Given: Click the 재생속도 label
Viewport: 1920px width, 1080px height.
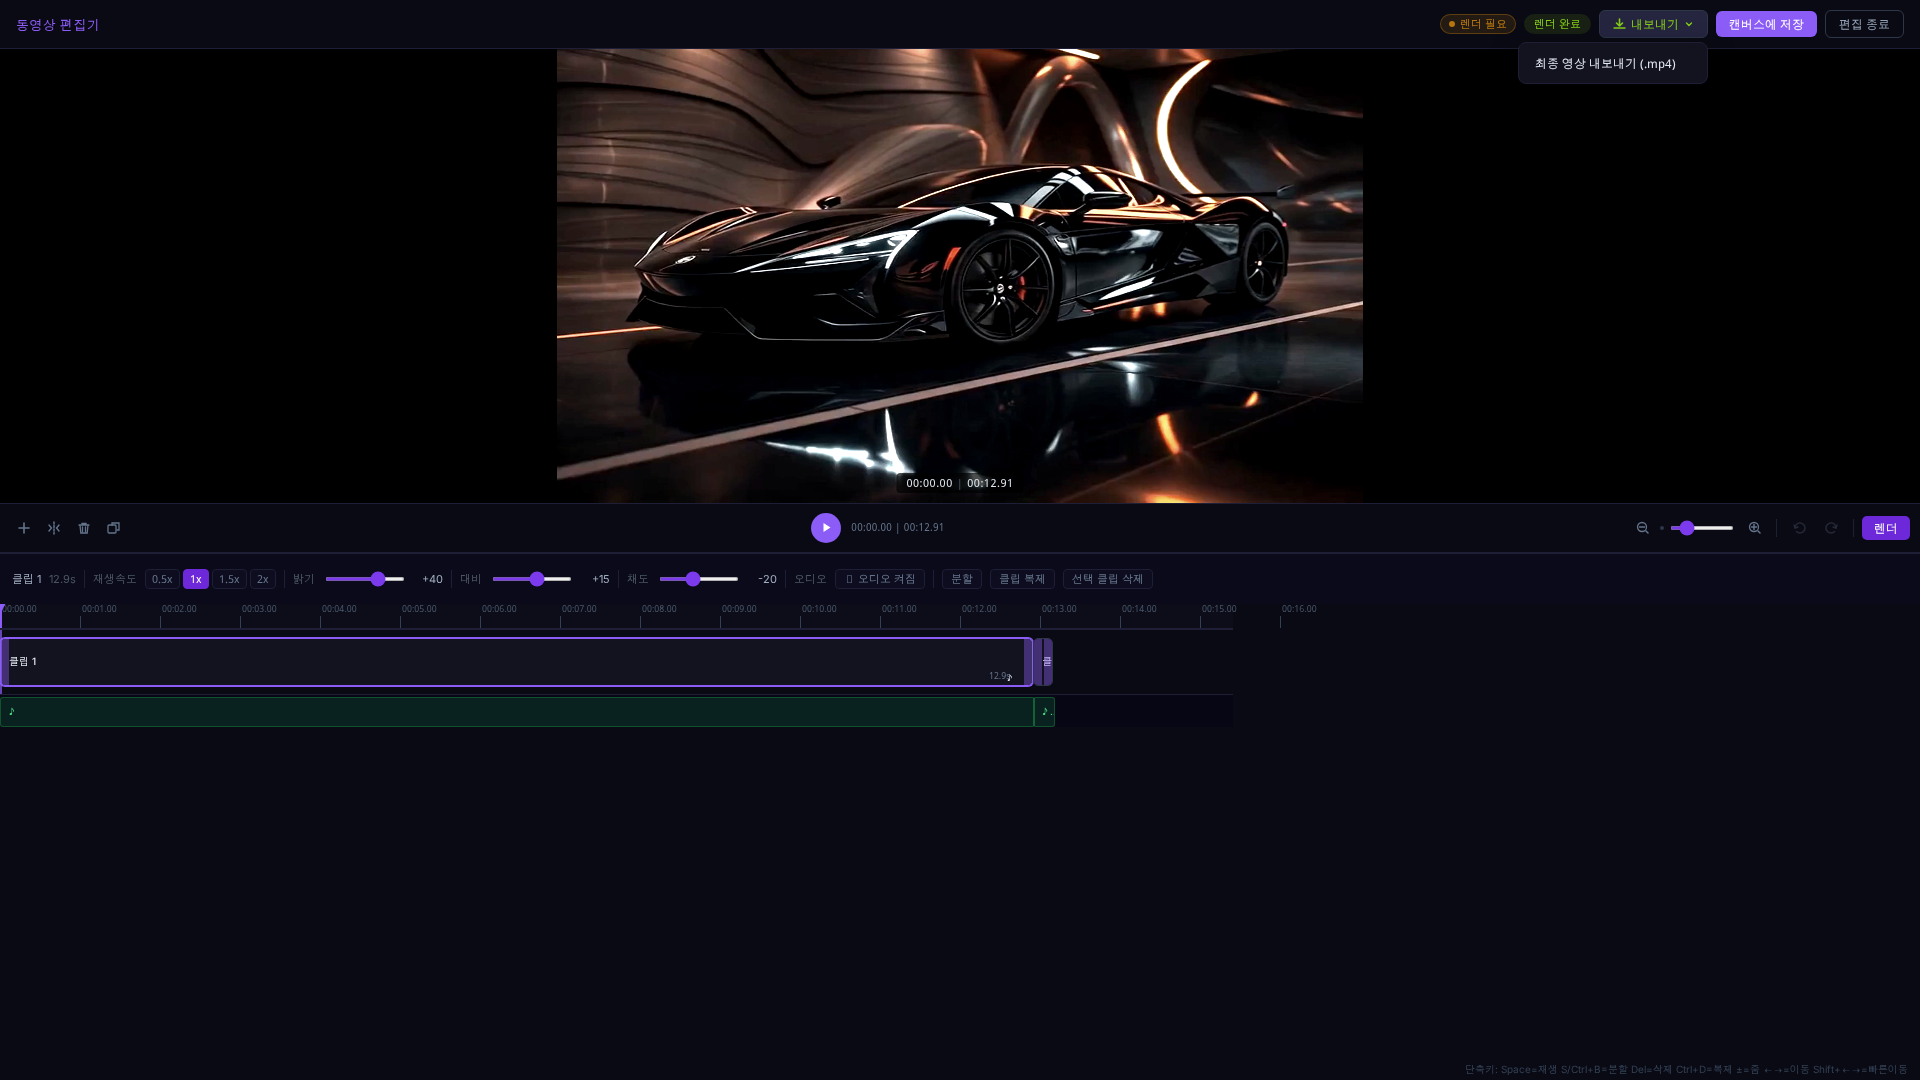Looking at the screenshot, I should (115, 579).
